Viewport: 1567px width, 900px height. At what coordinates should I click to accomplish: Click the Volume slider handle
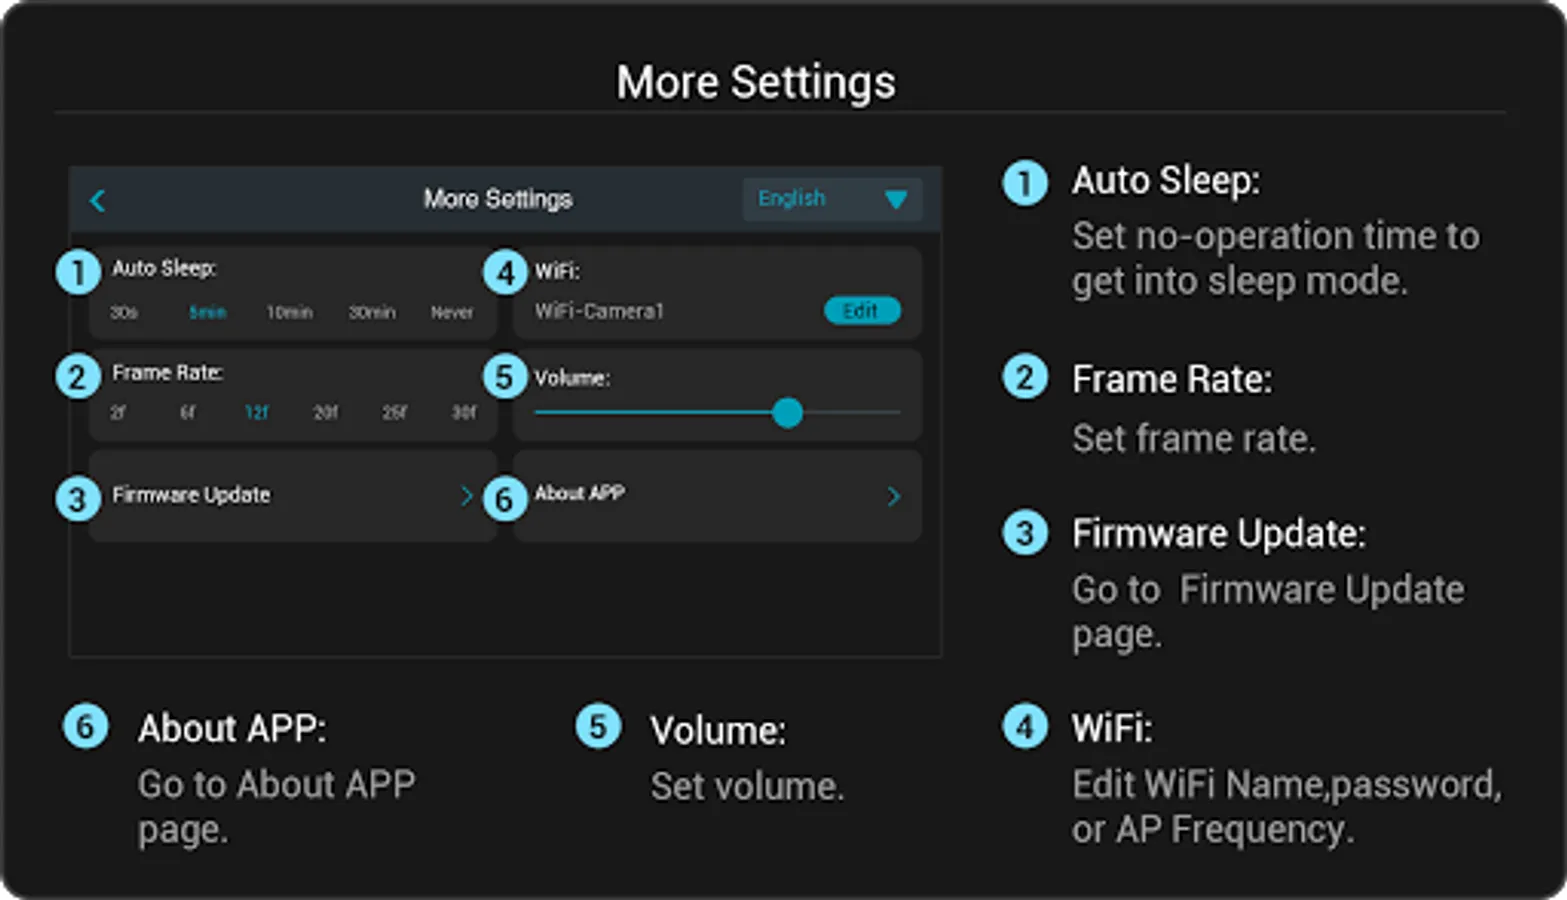(788, 412)
